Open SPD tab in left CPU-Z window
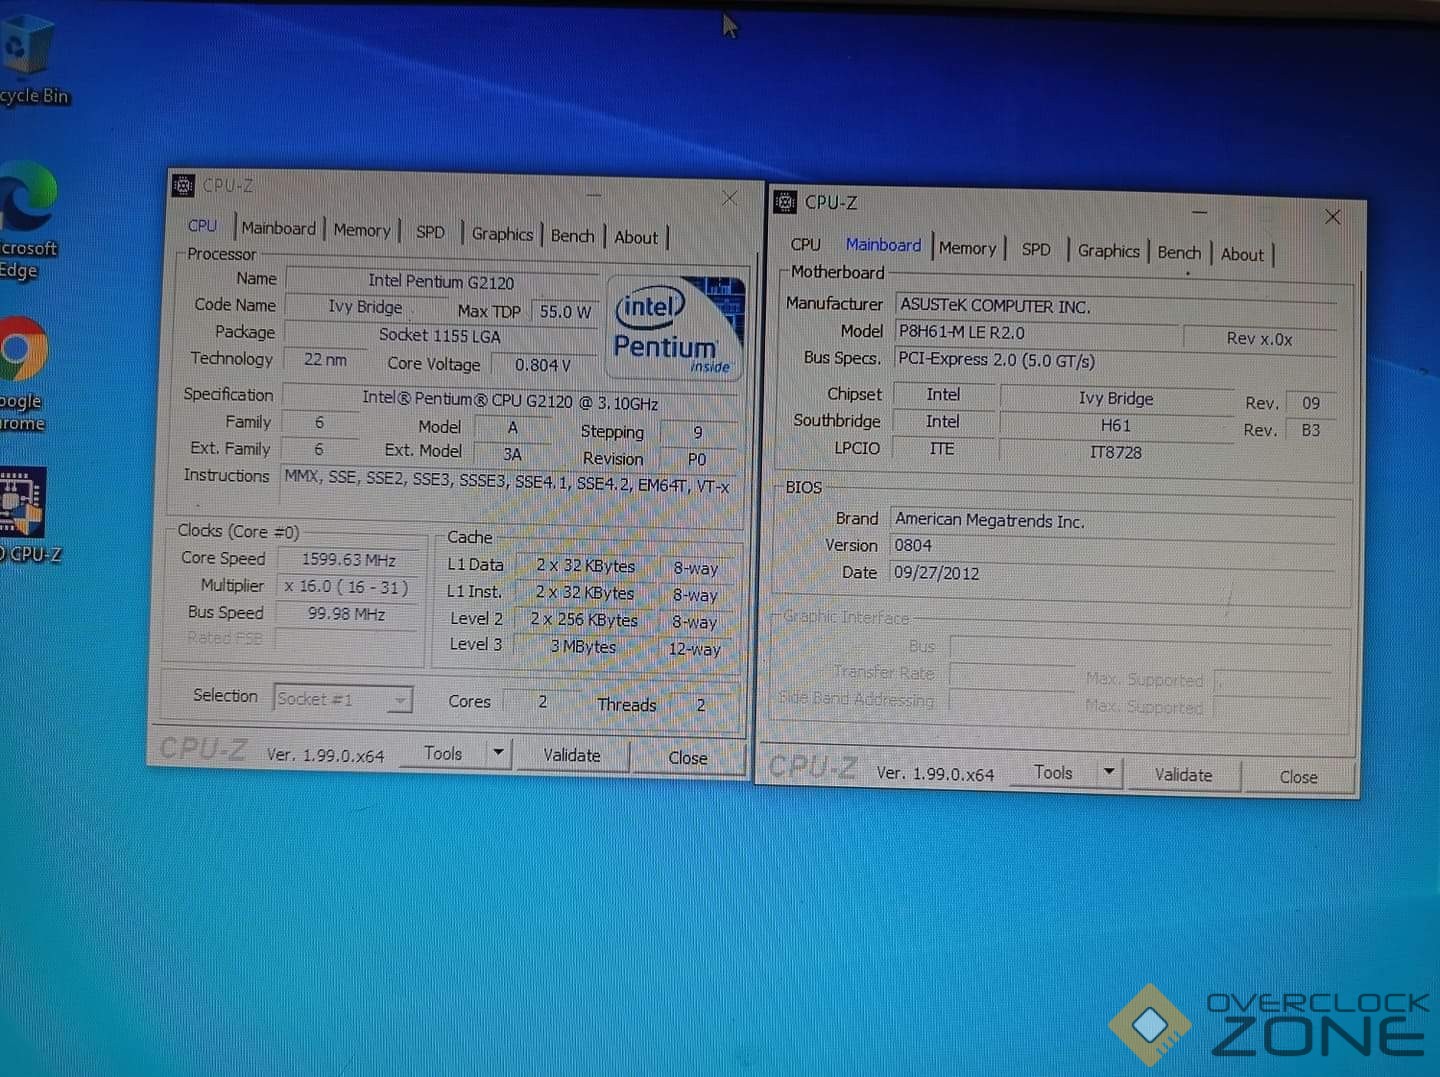This screenshot has height=1077, width=1440. click(x=430, y=232)
